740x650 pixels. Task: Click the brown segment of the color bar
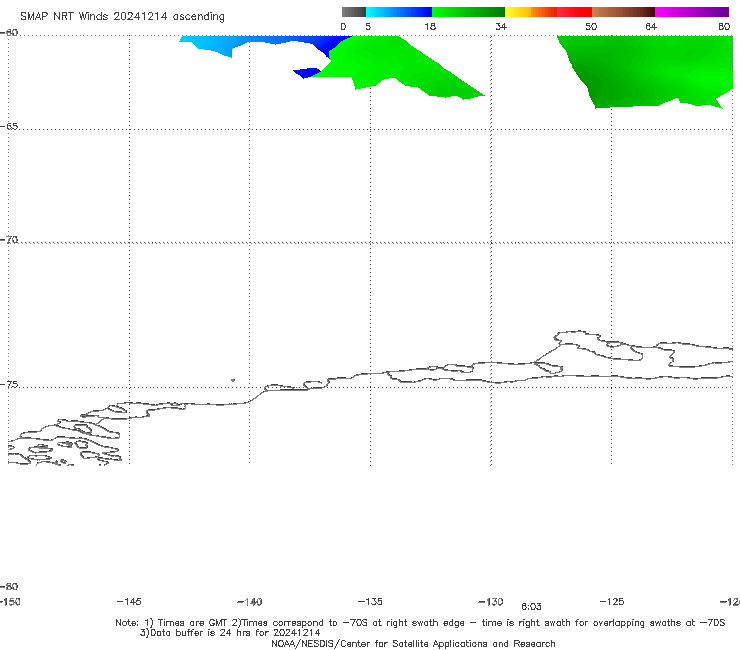point(623,12)
